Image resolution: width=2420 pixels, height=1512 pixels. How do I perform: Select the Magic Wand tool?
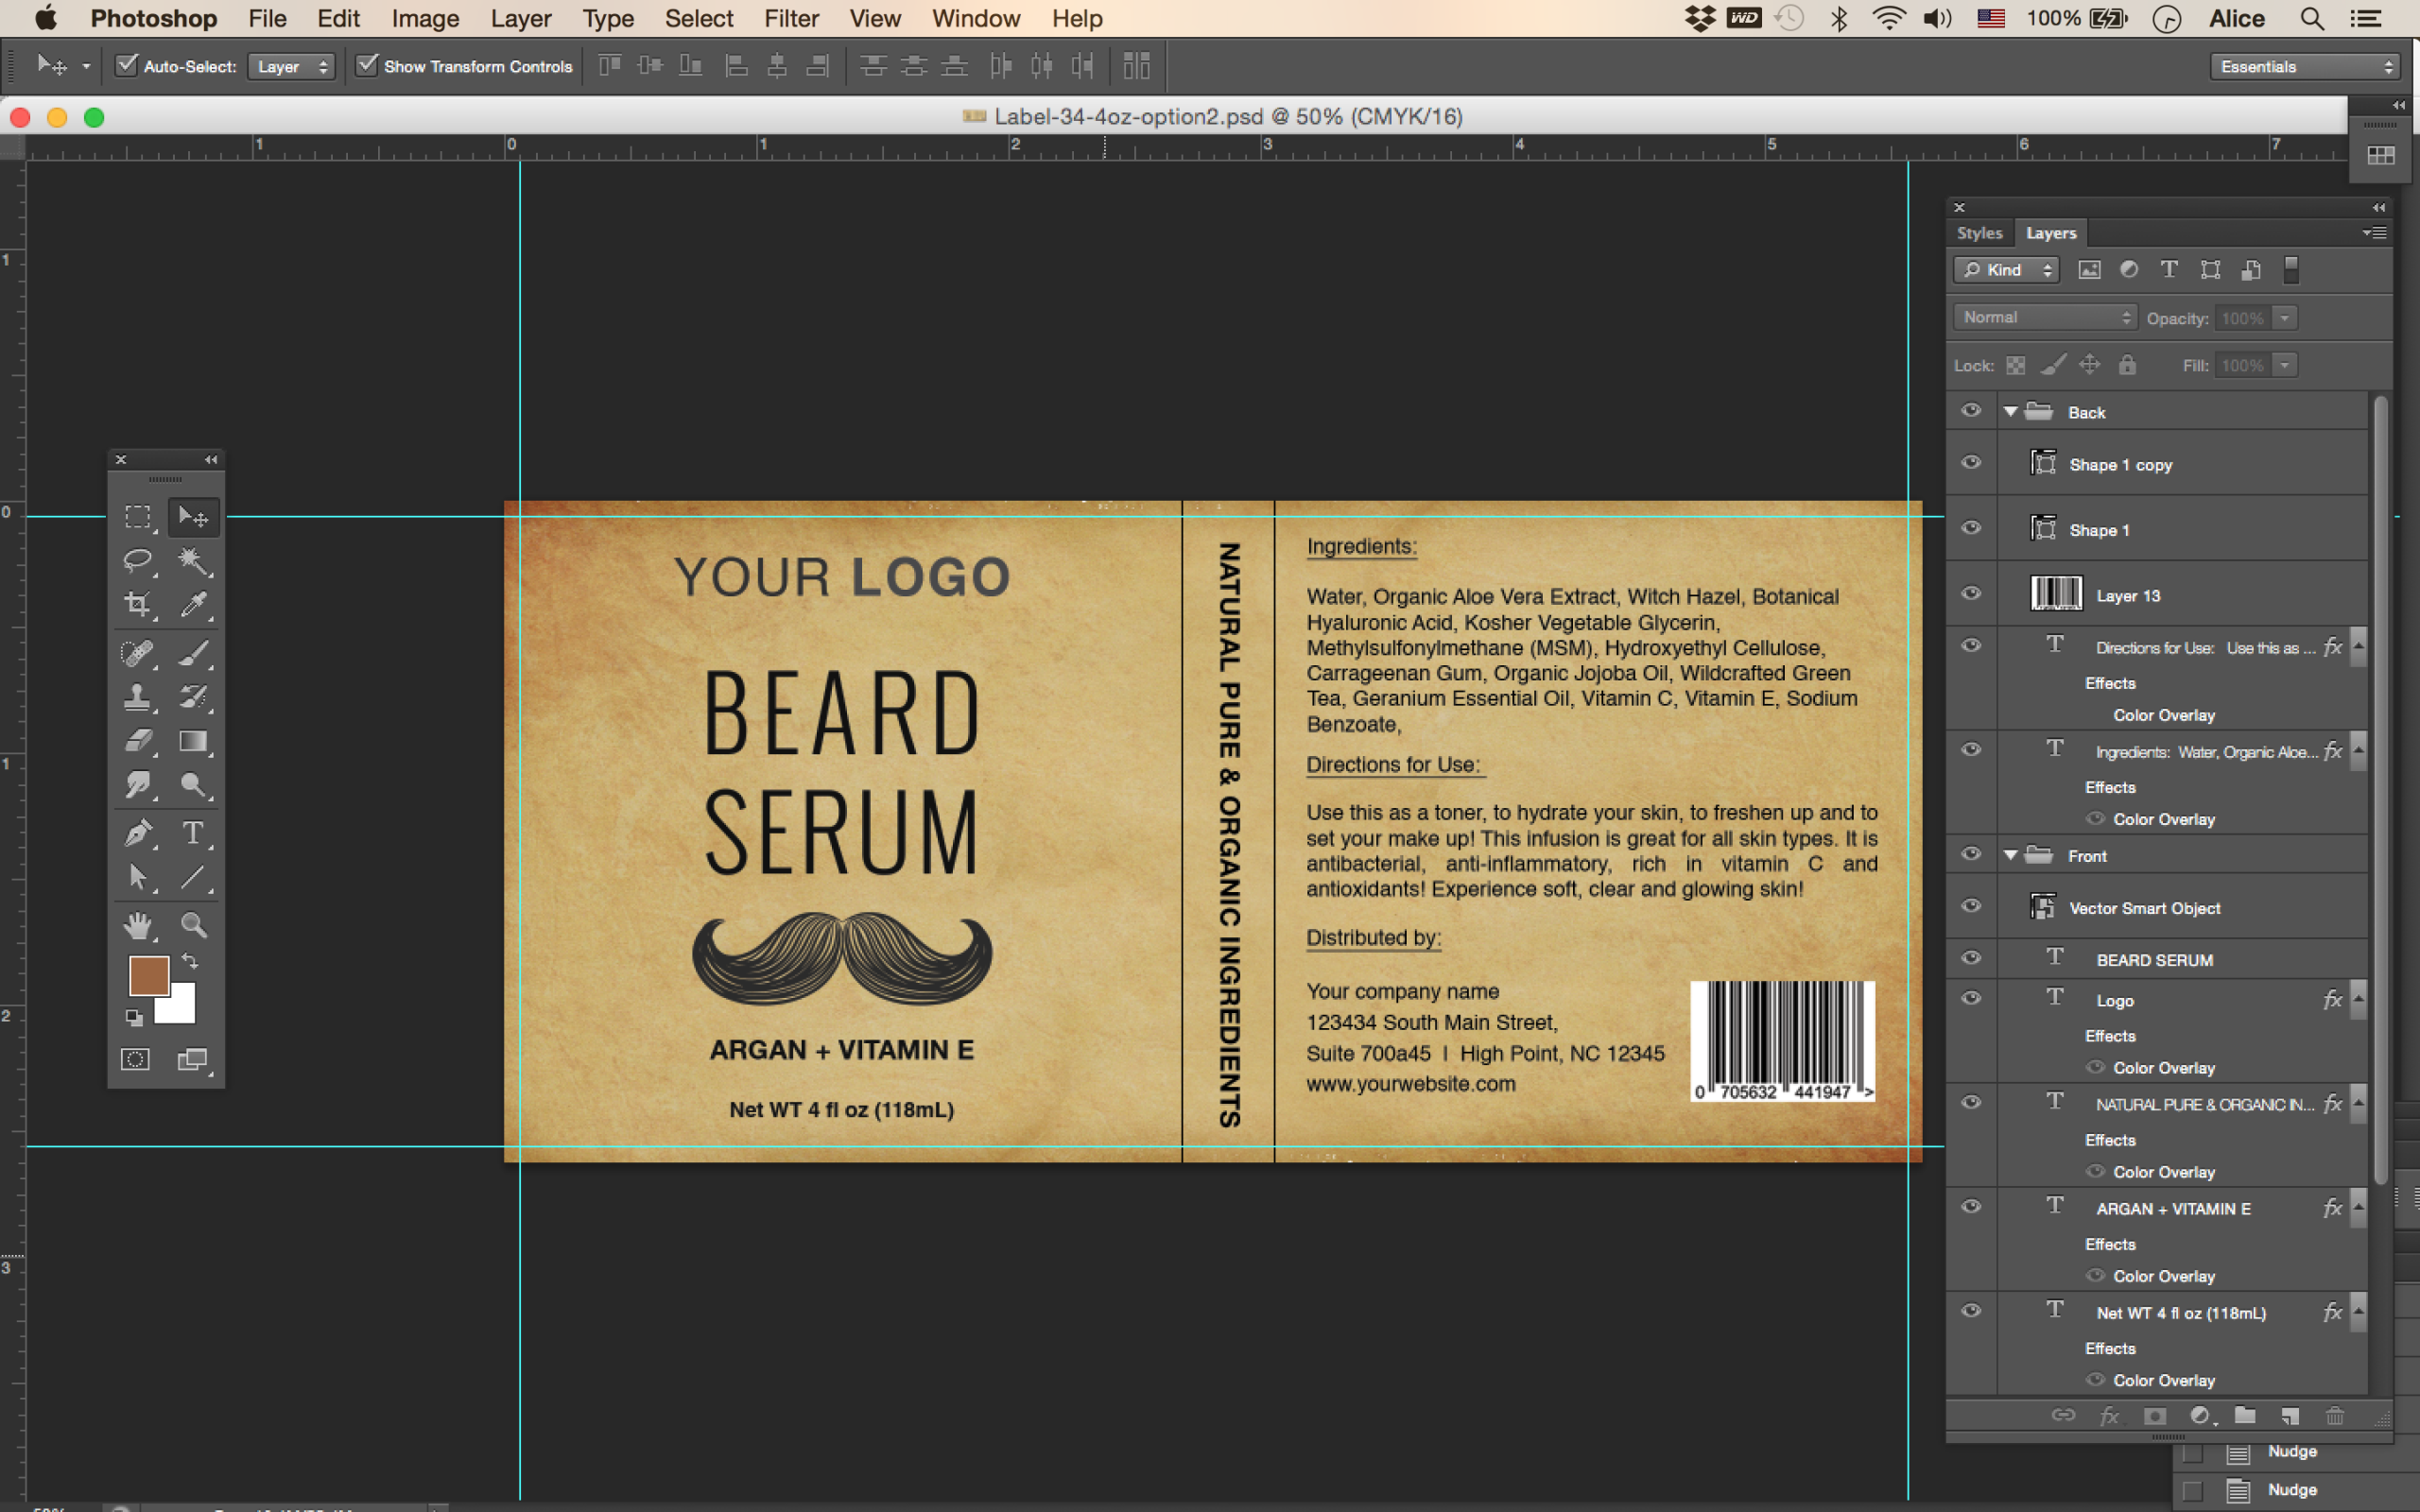193,560
